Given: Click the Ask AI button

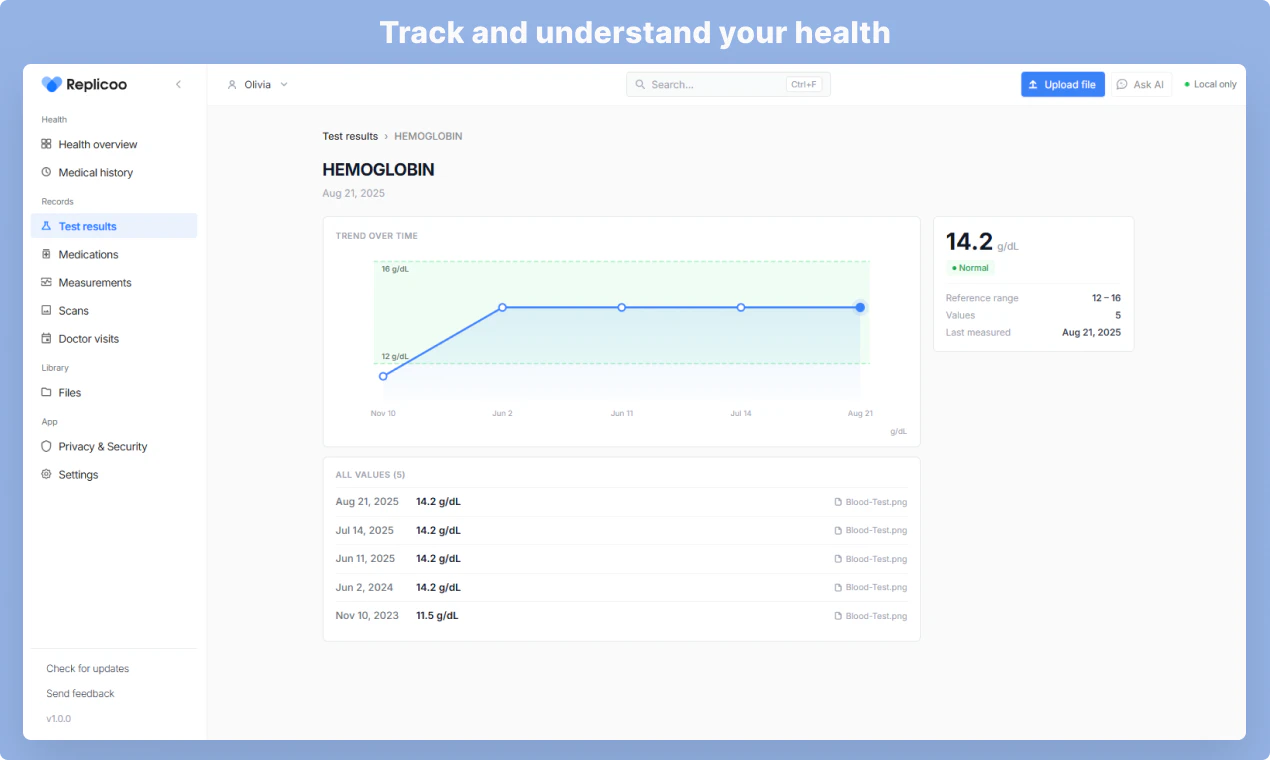Looking at the screenshot, I should tap(1141, 85).
